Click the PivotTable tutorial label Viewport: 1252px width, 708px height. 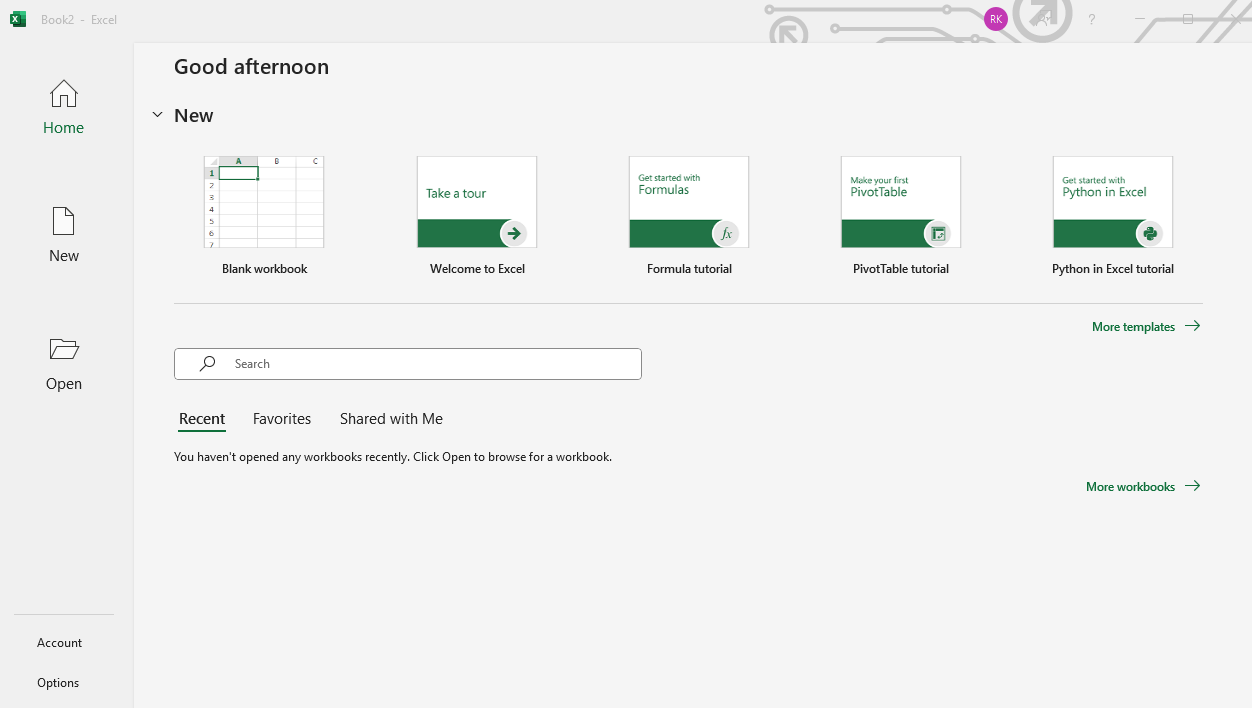coord(901,269)
